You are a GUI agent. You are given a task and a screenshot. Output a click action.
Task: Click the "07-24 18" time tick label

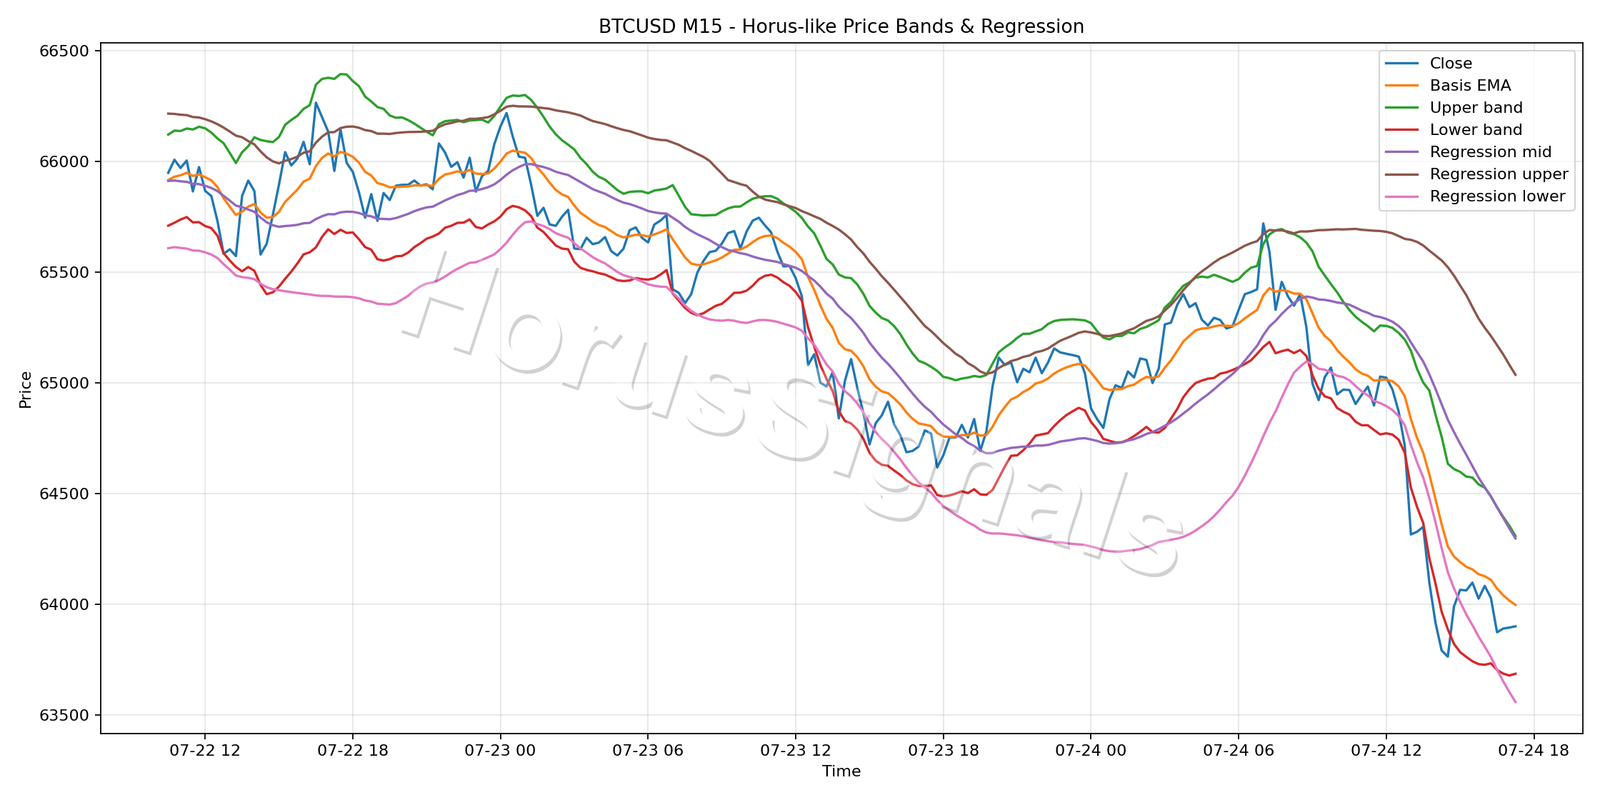click(1533, 750)
